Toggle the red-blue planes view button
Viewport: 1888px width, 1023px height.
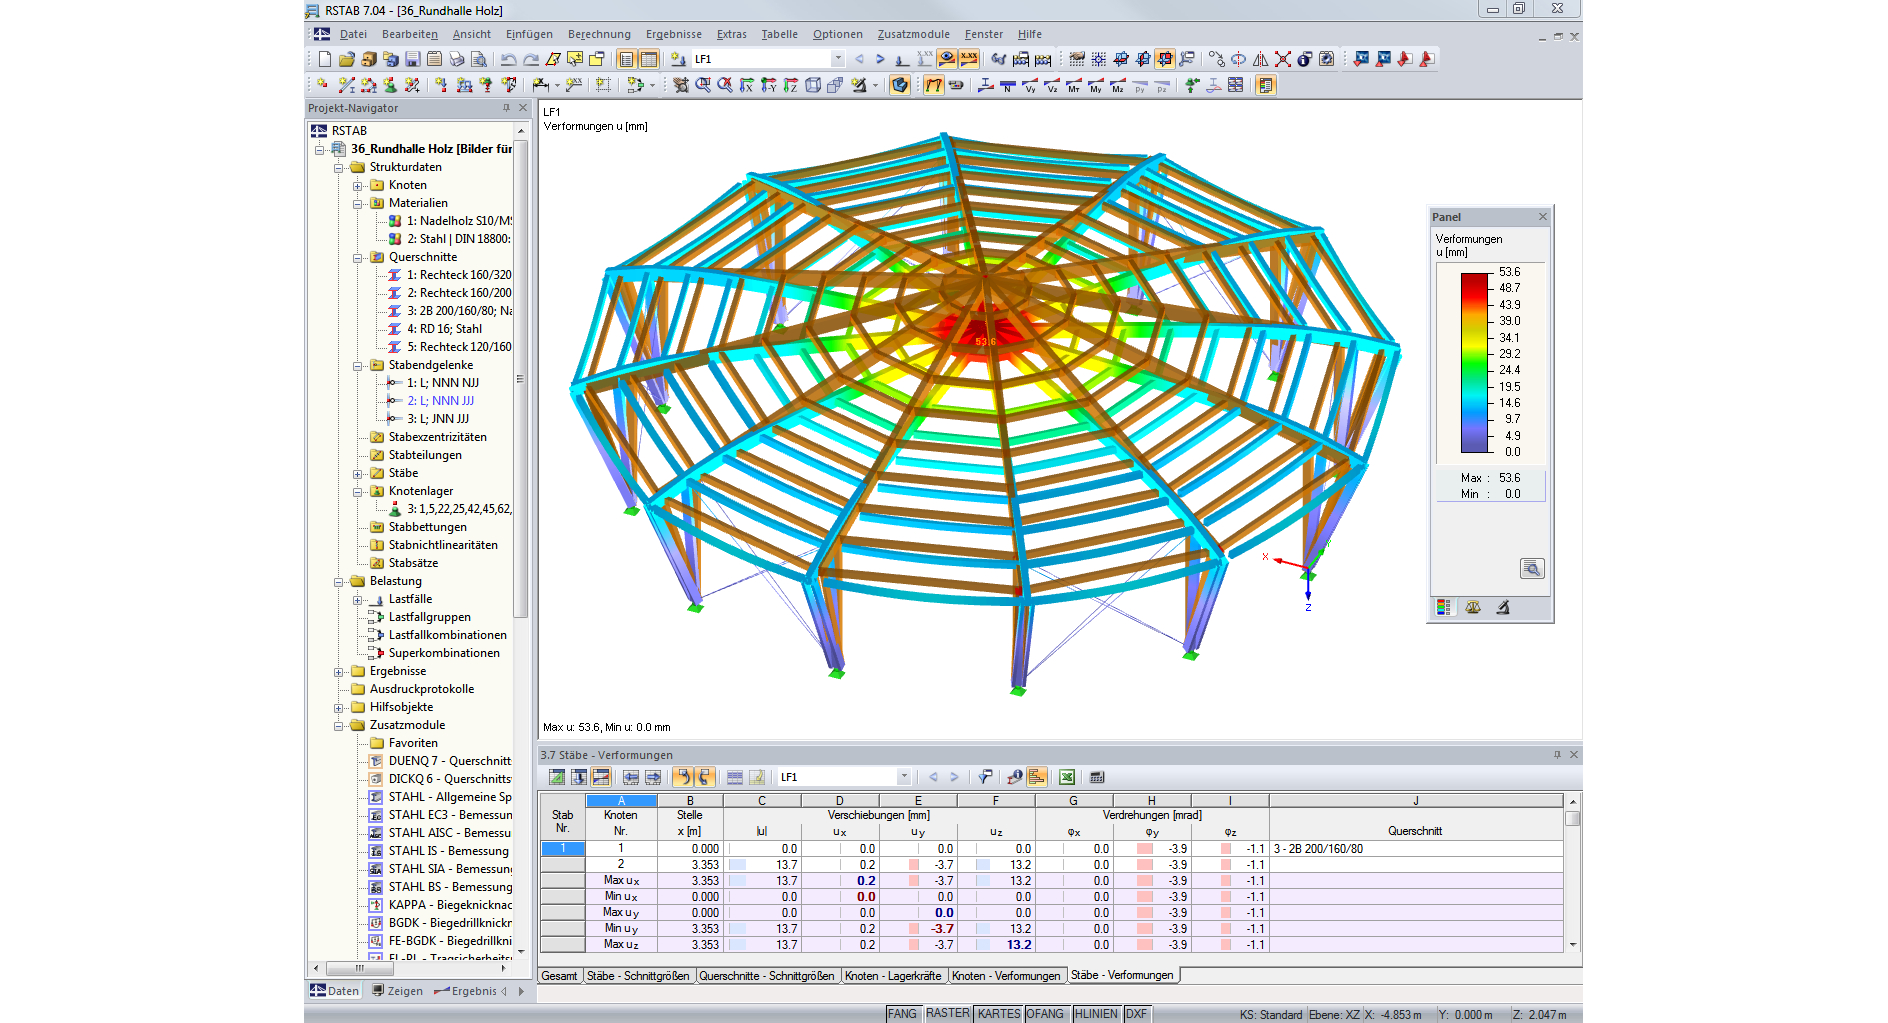click(1164, 59)
